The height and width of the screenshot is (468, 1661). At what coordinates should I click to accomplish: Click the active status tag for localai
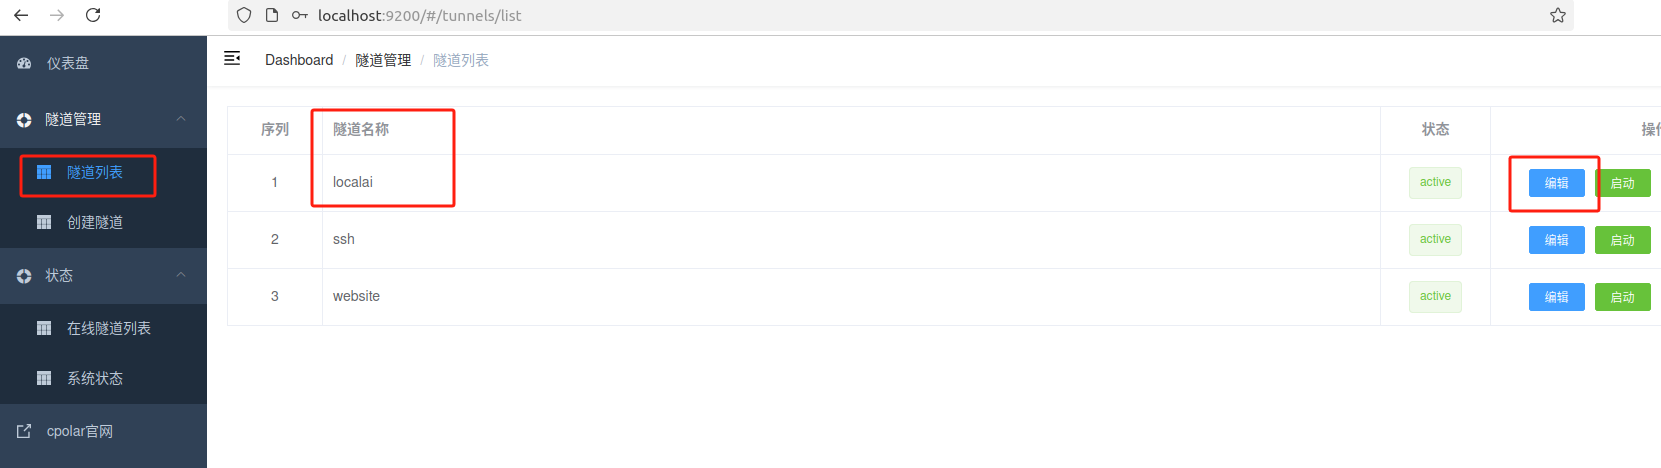pyautogui.click(x=1435, y=182)
